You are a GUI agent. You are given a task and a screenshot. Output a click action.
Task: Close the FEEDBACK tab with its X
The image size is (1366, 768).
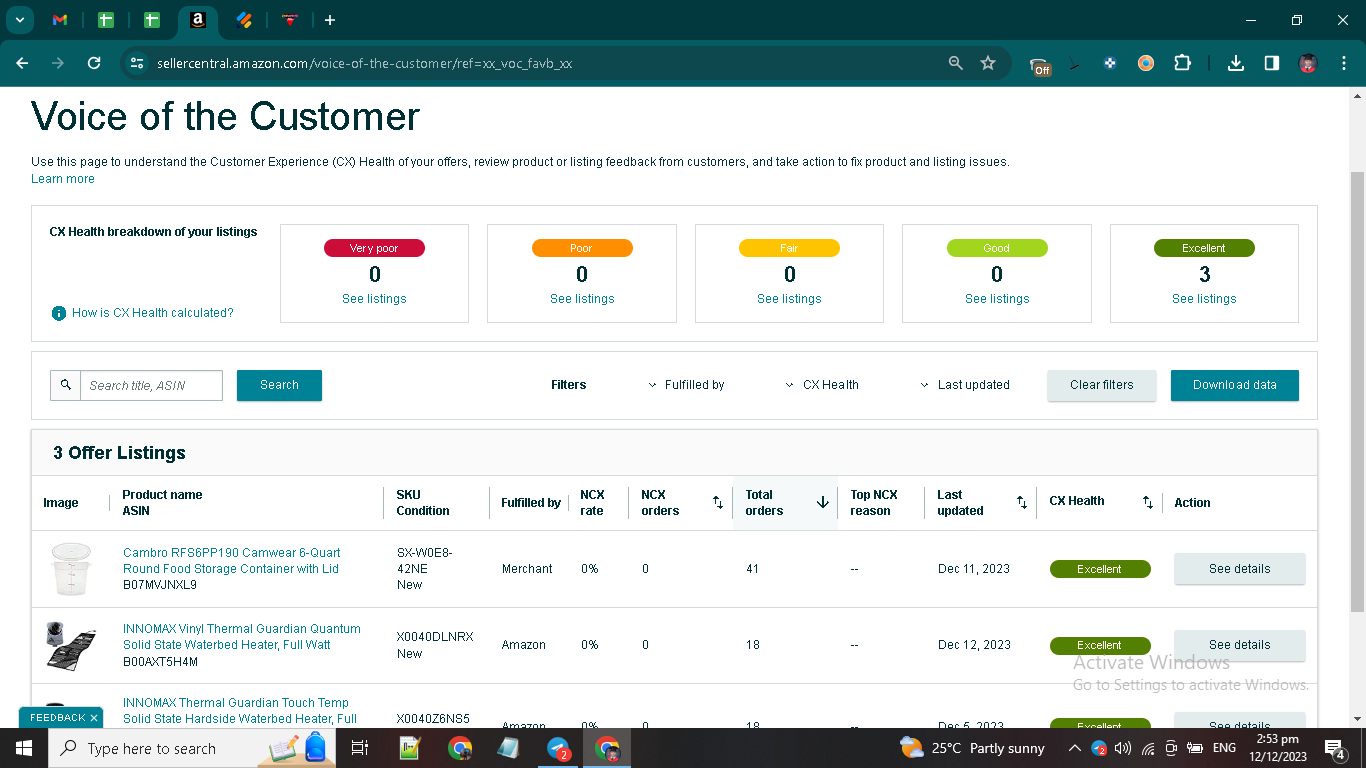click(x=94, y=718)
